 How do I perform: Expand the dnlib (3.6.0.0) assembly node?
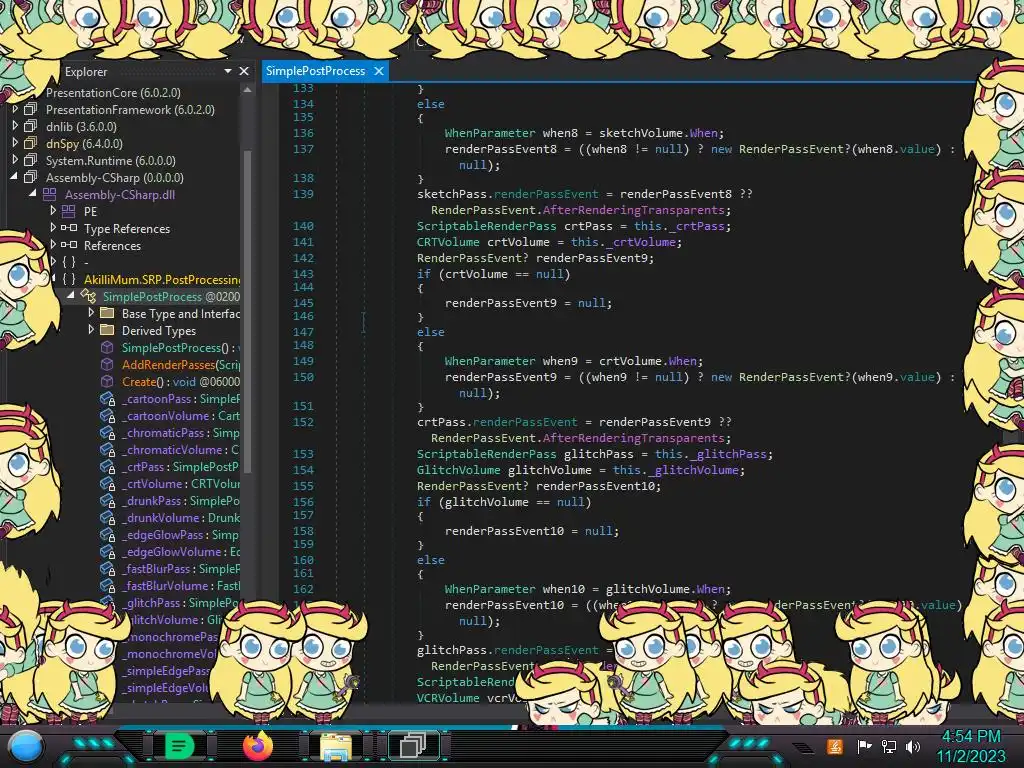pyautogui.click(x=15, y=126)
